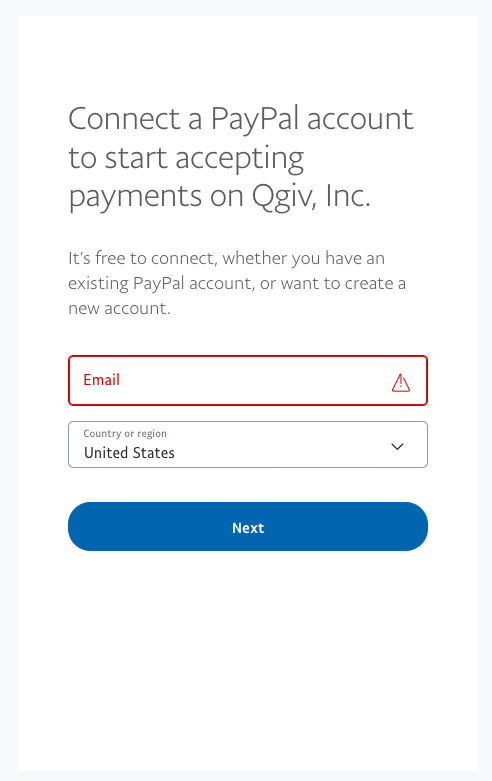
Task: Click the blue Next button
Action: (x=248, y=526)
